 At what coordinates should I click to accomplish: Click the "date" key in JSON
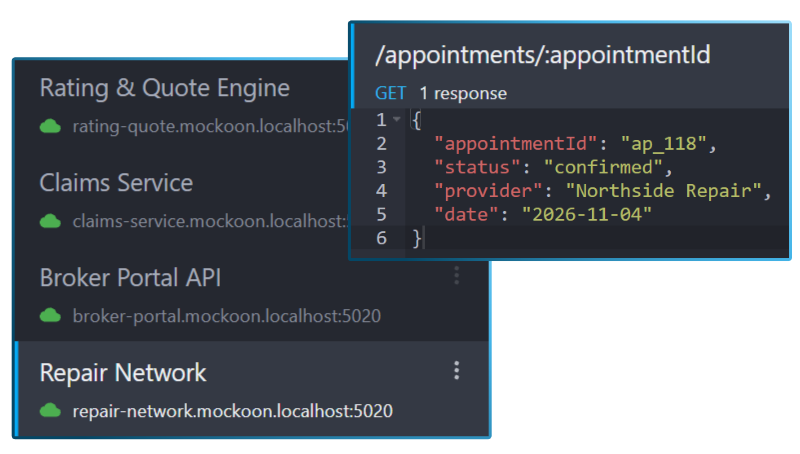[x=466, y=214]
